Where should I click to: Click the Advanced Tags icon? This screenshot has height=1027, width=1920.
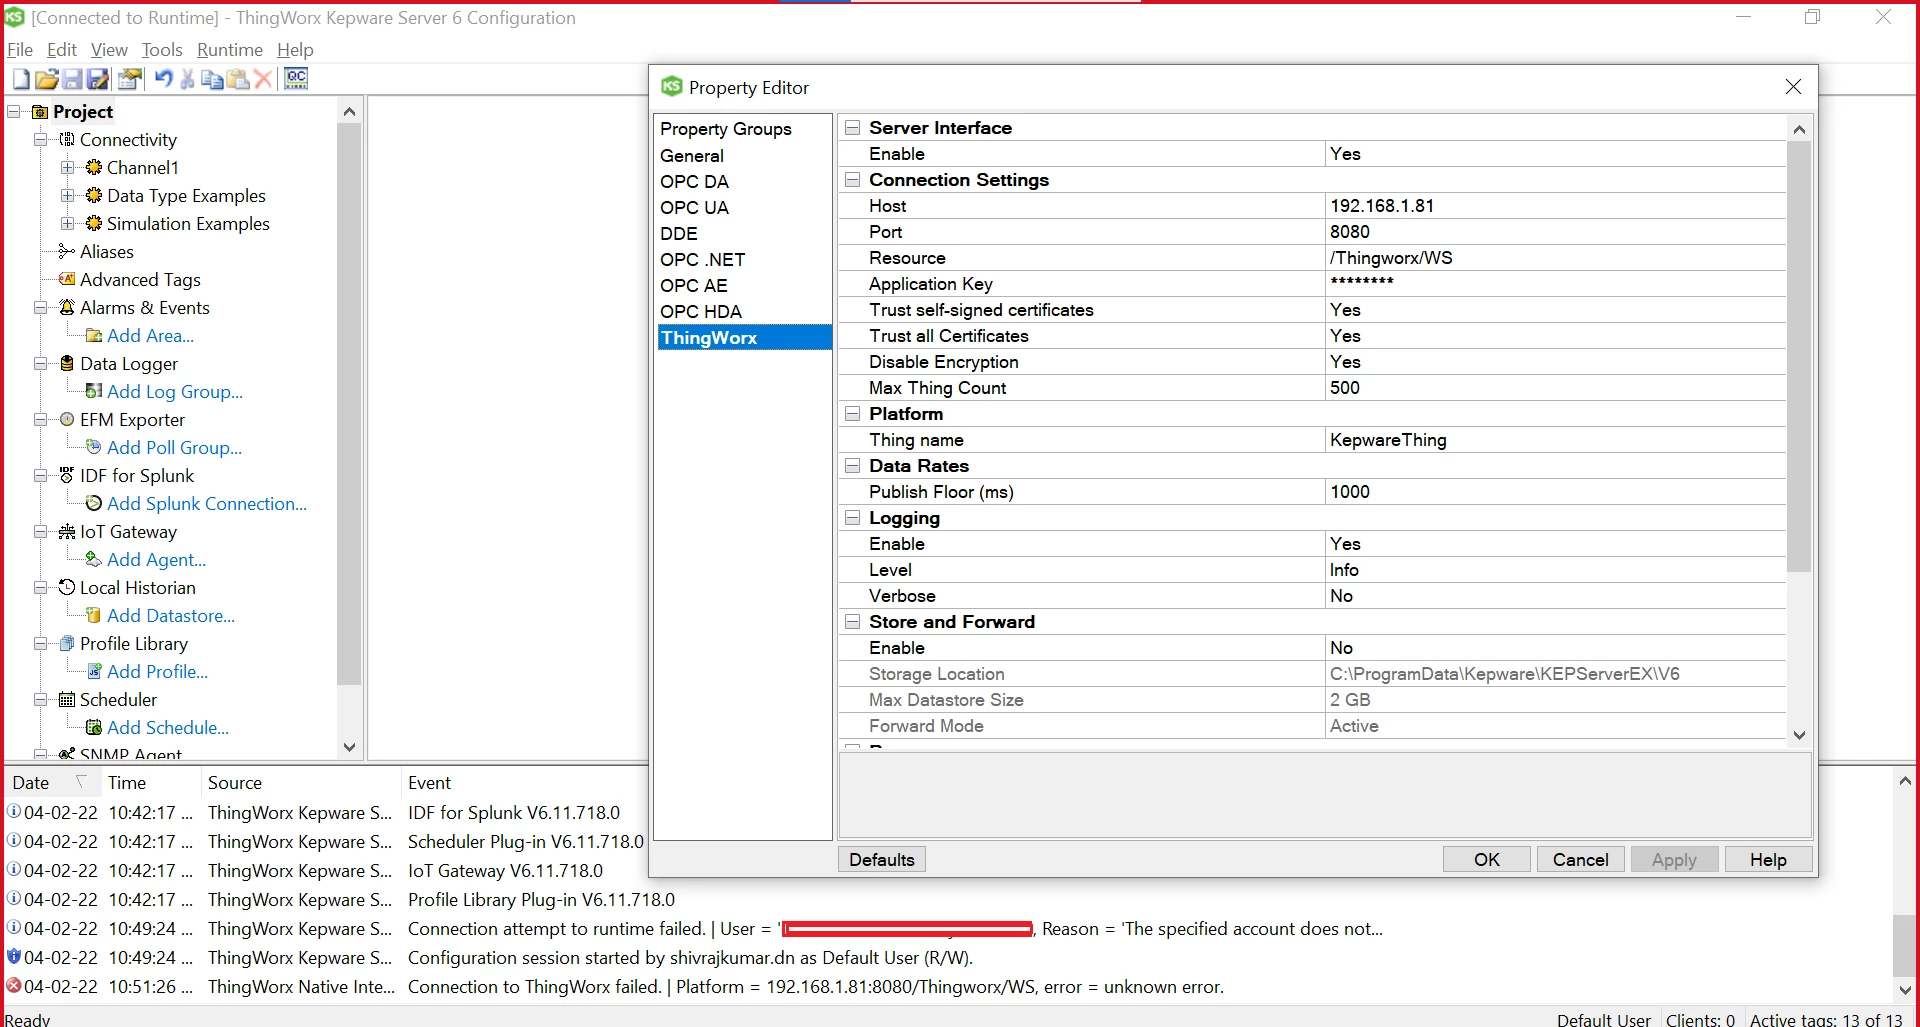(67, 279)
